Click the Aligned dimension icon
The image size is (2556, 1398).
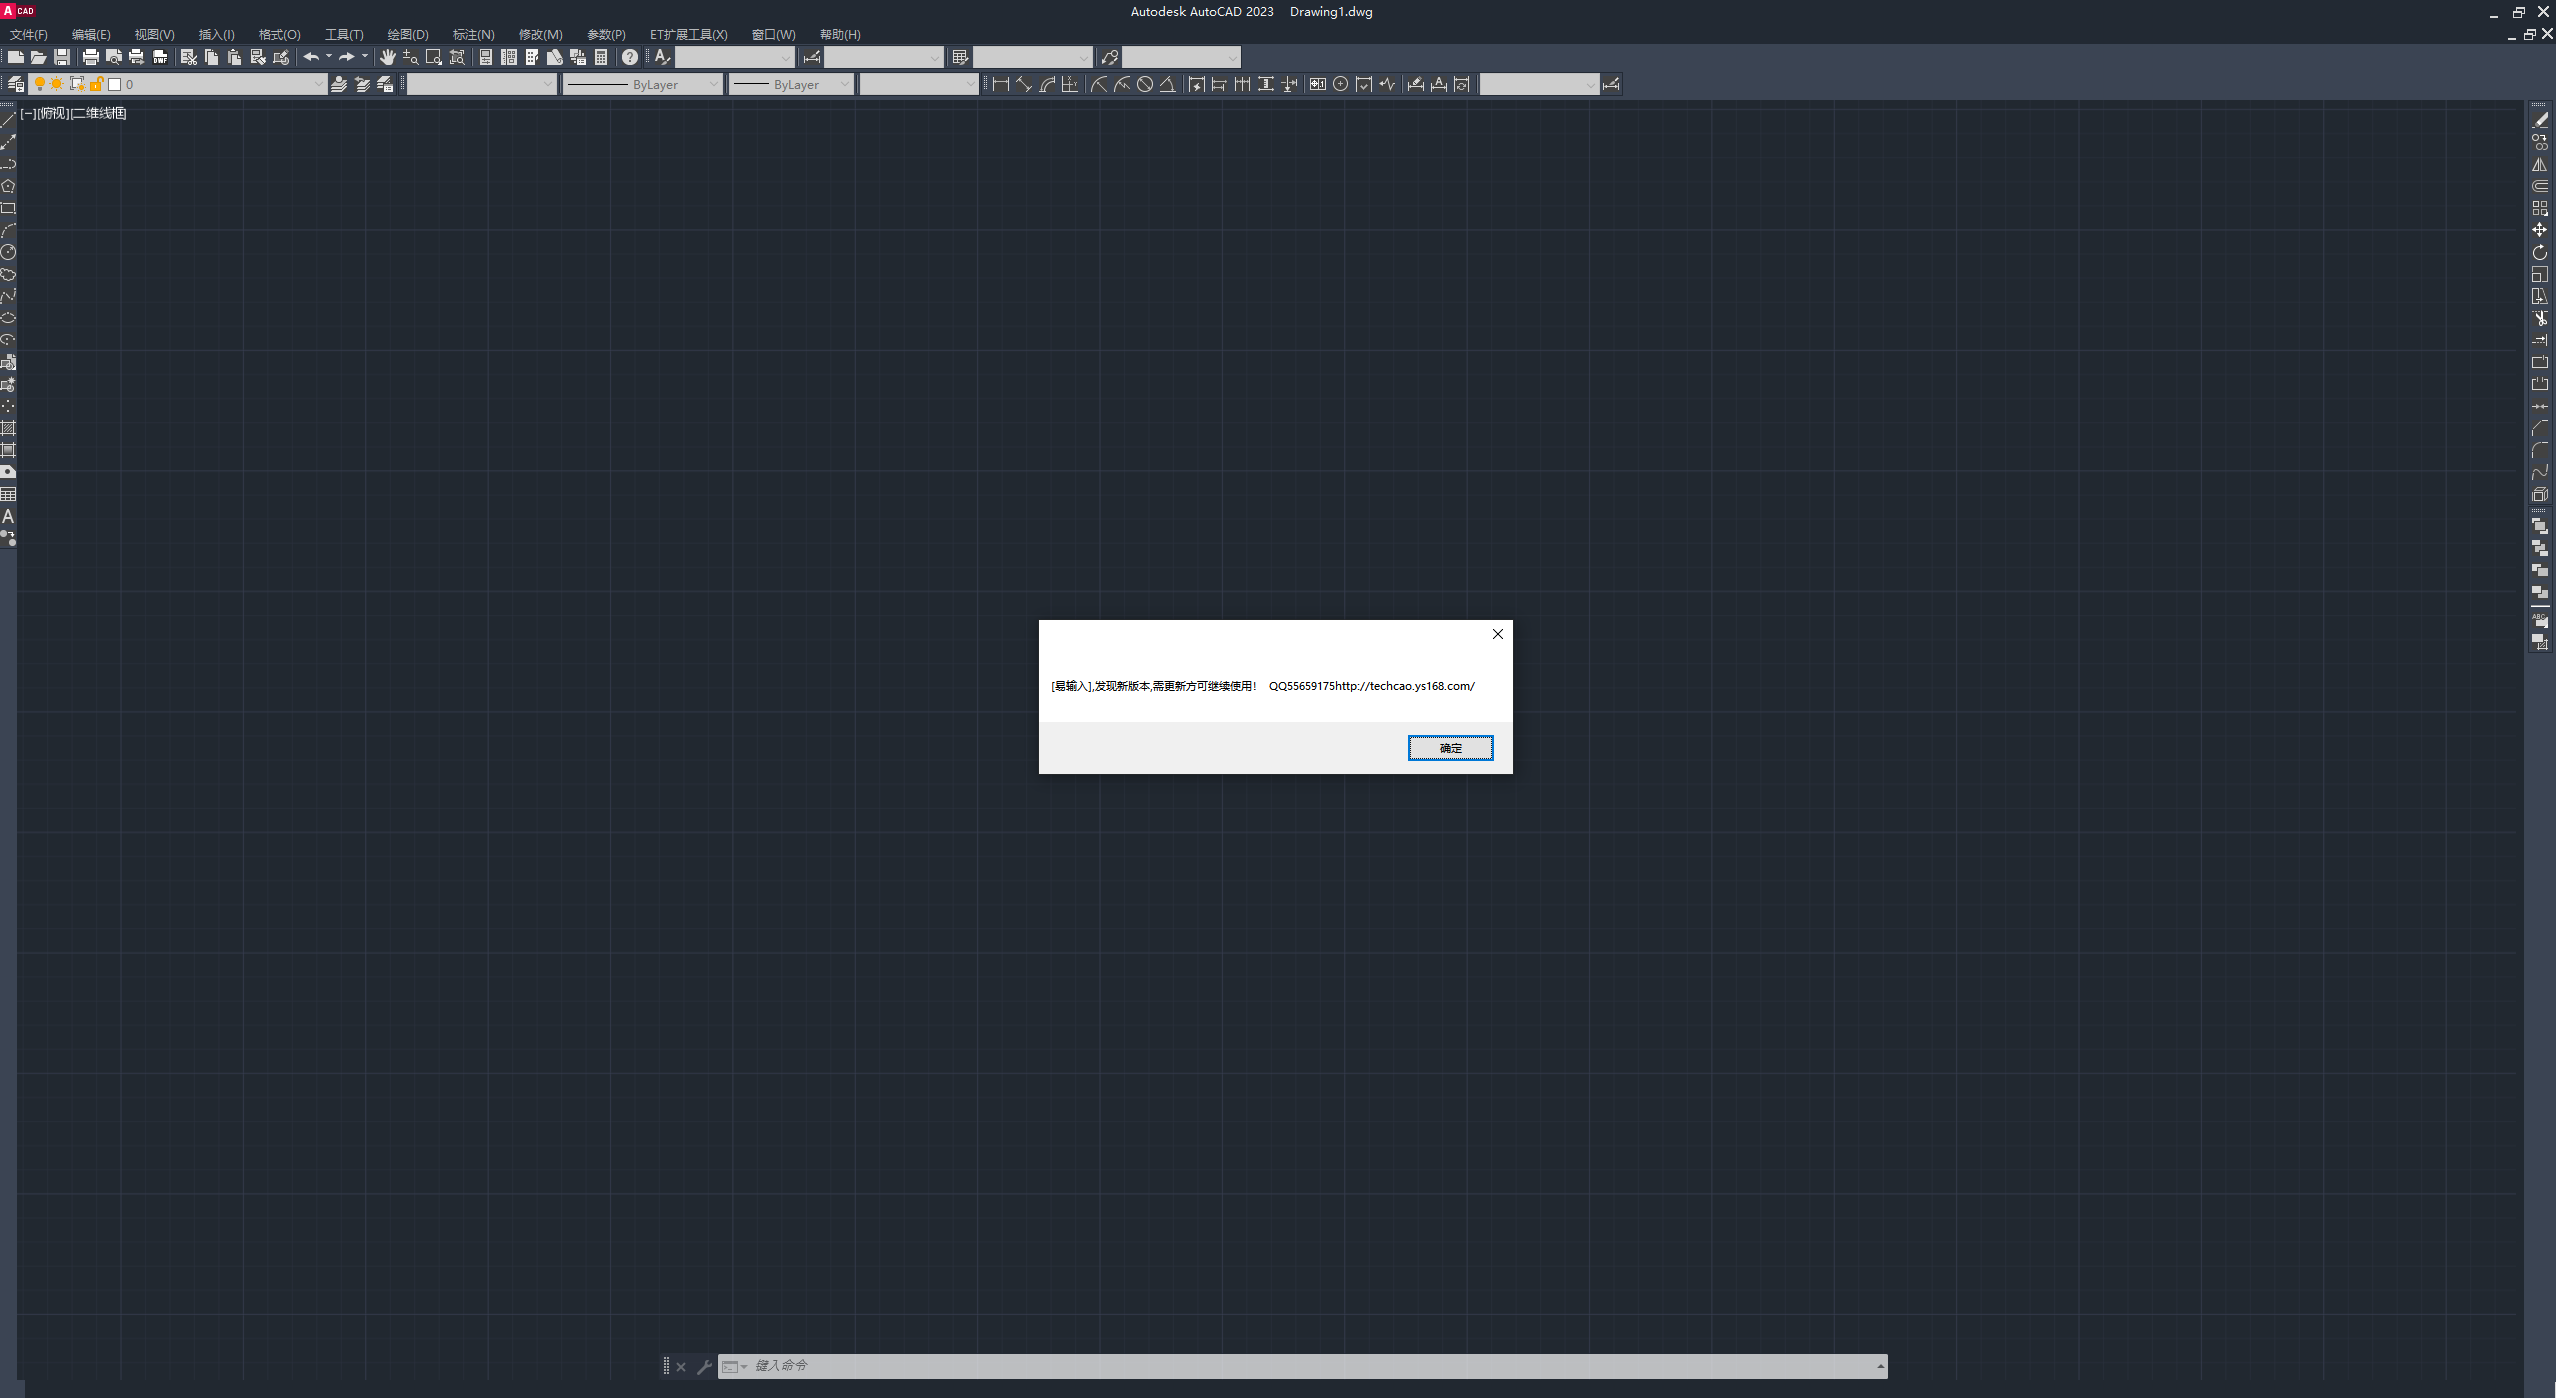[x=1023, y=84]
